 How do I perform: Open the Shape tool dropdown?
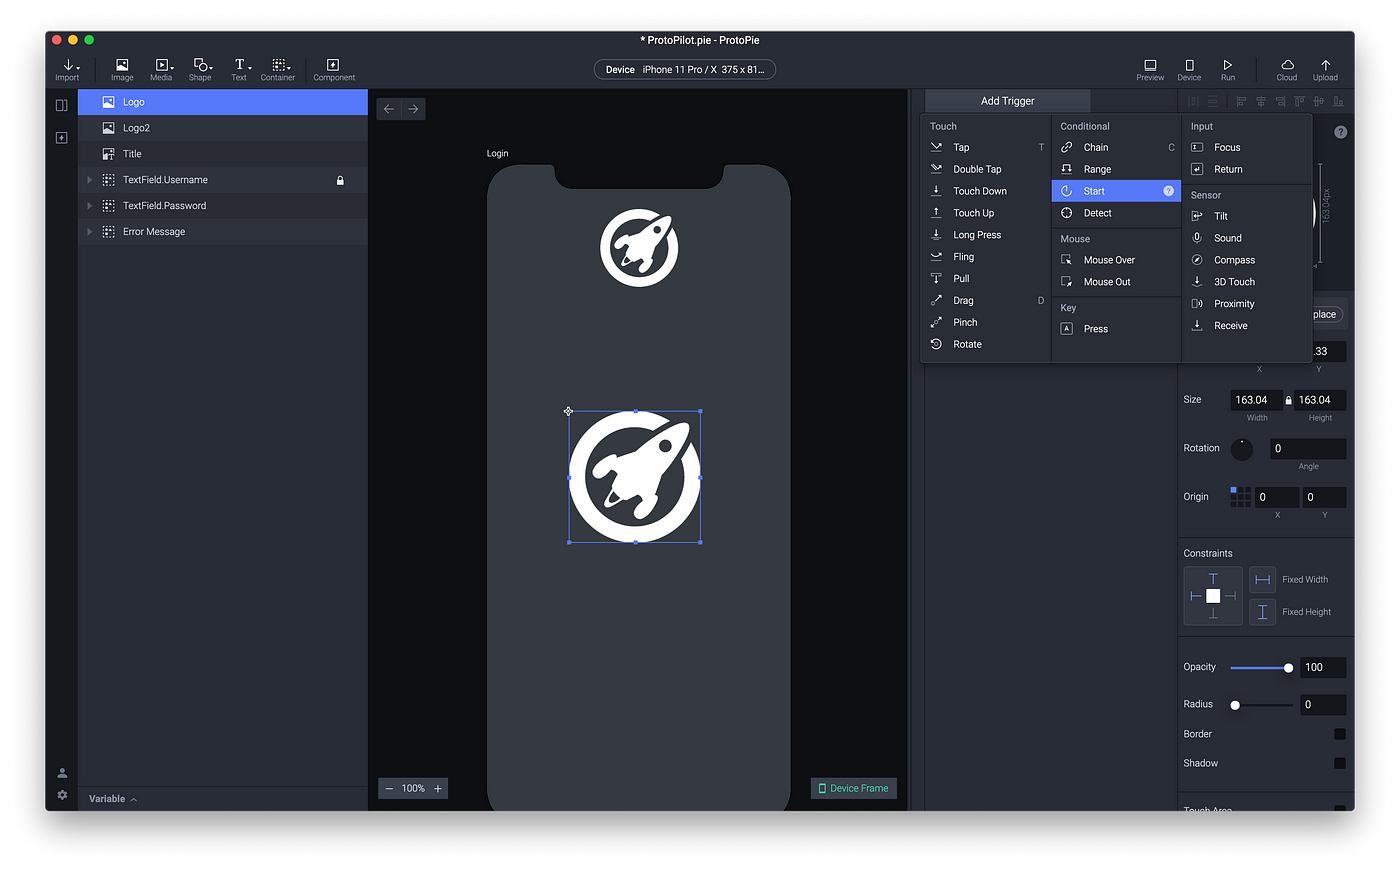(200, 69)
